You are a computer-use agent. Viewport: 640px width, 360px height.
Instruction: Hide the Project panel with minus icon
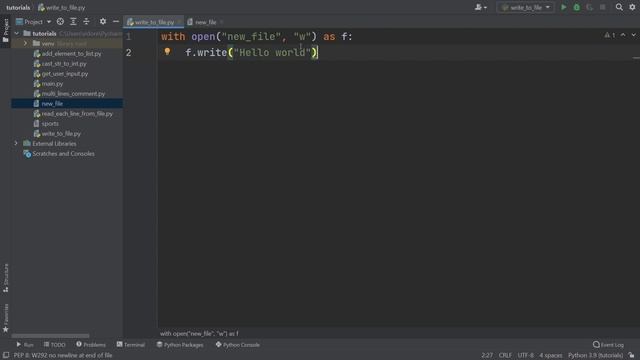coord(116,22)
